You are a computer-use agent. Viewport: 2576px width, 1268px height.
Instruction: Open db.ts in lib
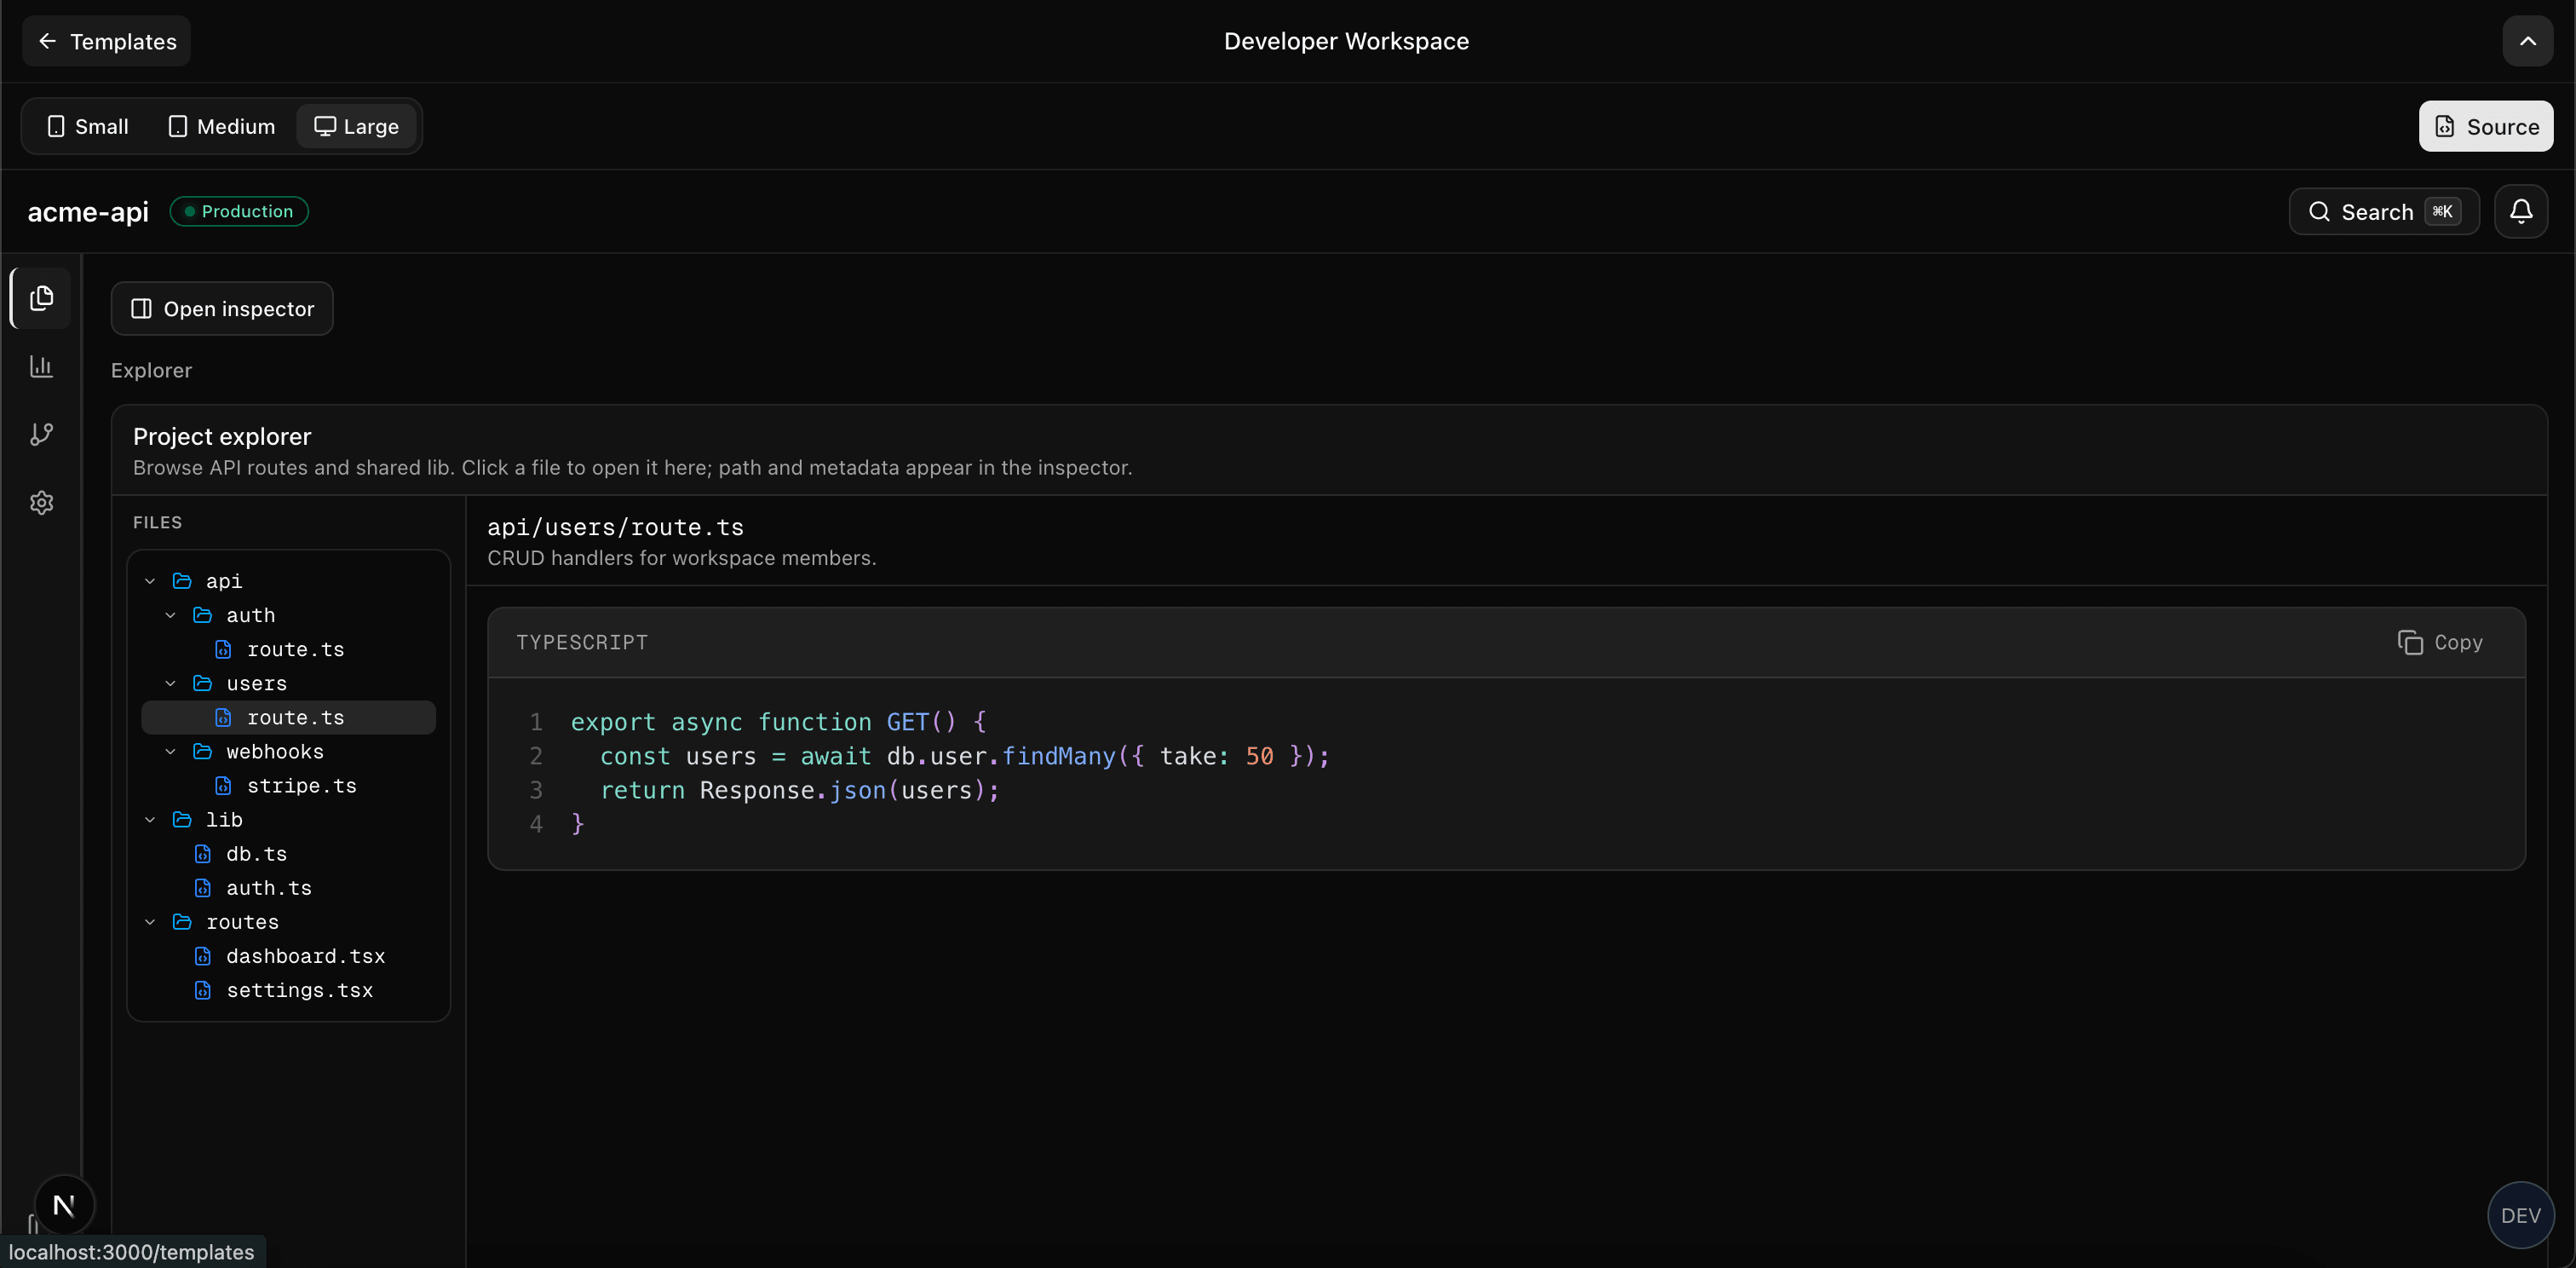(x=288, y=853)
